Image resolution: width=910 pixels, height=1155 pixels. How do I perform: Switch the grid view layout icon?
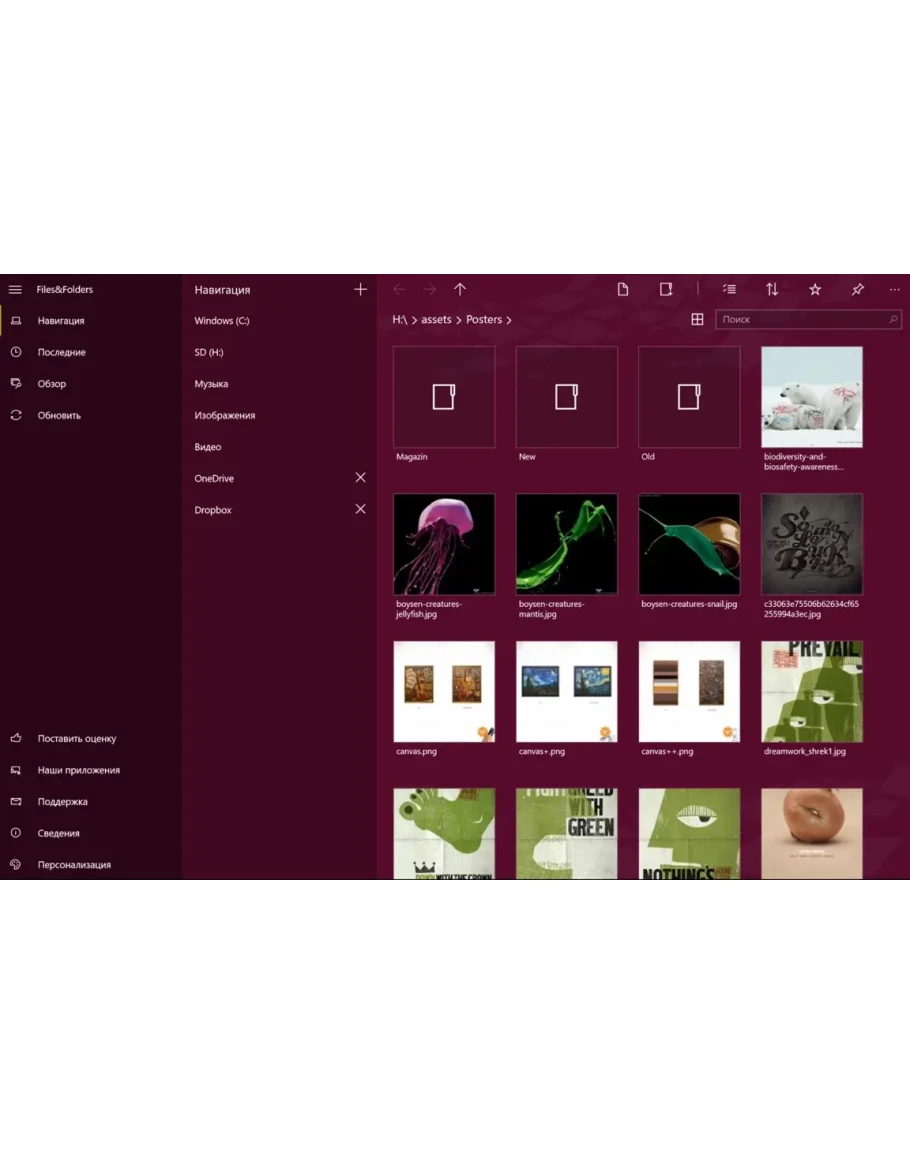[x=697, y=320]
